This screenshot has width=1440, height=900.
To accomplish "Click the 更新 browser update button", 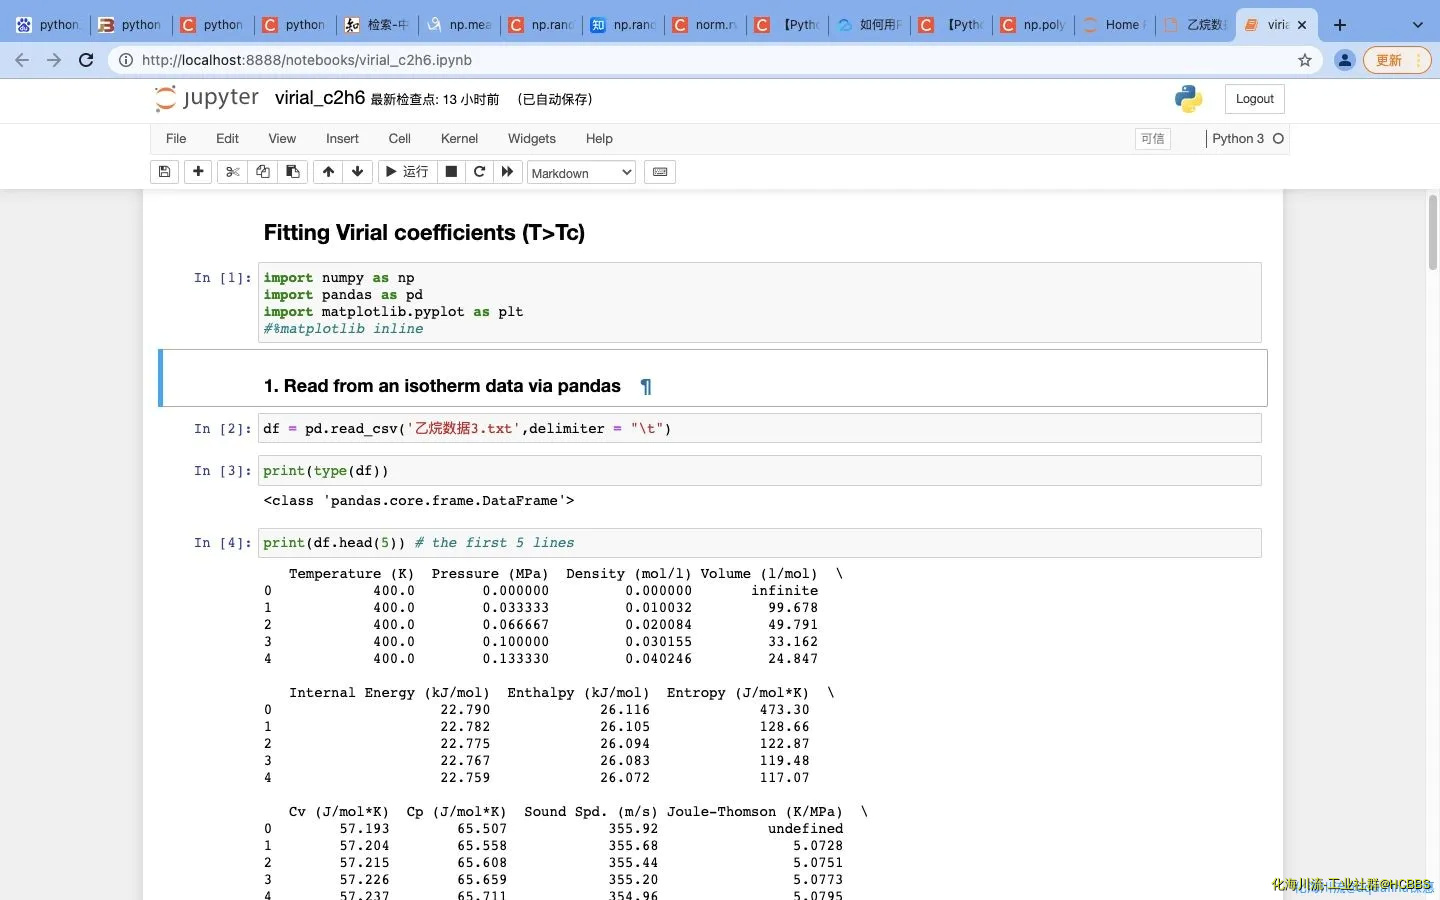I will 1396,60.
